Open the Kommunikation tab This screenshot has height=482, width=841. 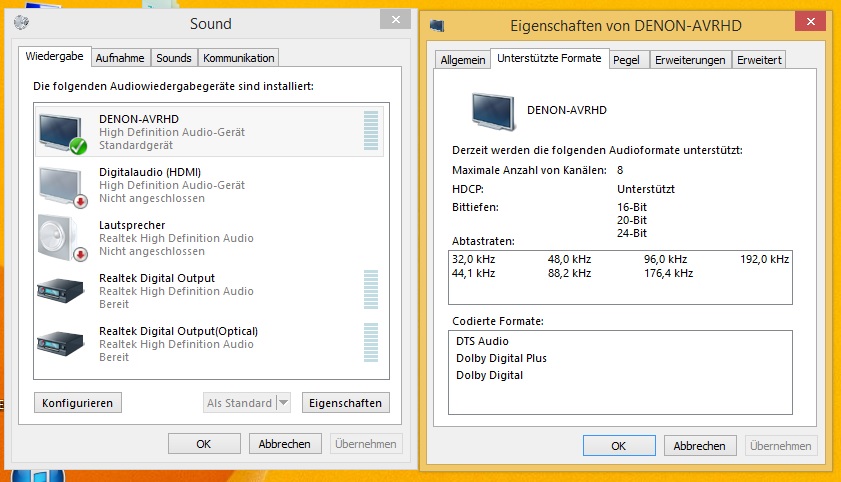click(239, 58)
